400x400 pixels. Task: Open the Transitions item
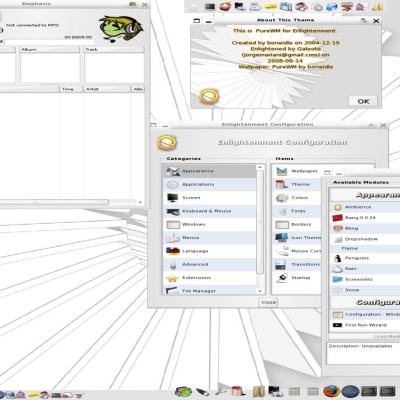pos(297,264)
